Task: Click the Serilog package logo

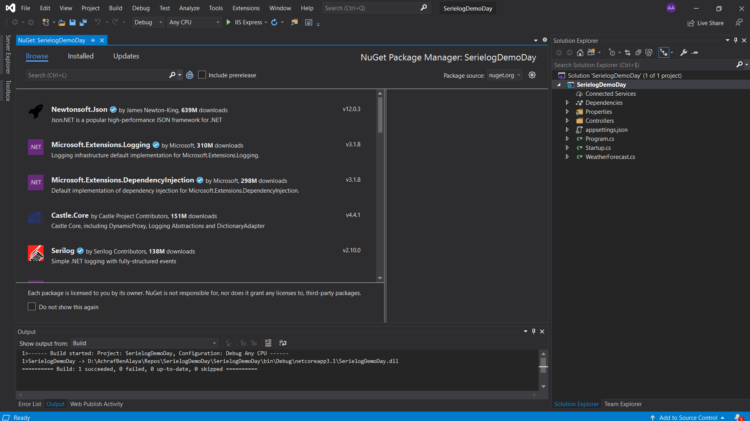Action: [x=36, y=253]
